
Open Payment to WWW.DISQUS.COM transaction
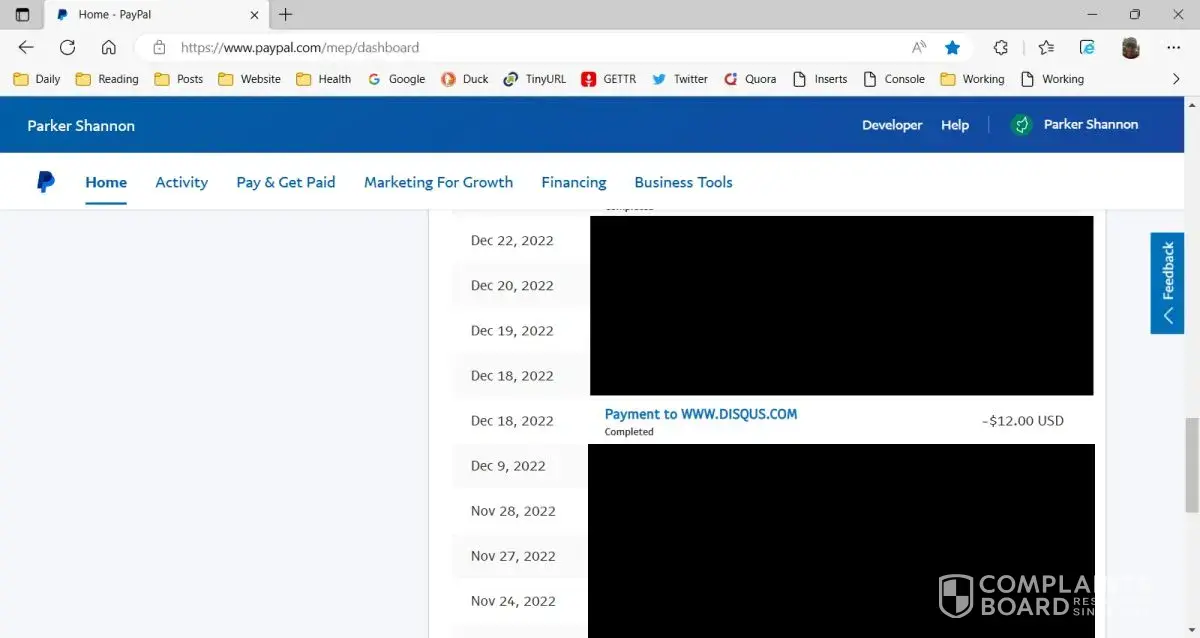tap(701, 414)
